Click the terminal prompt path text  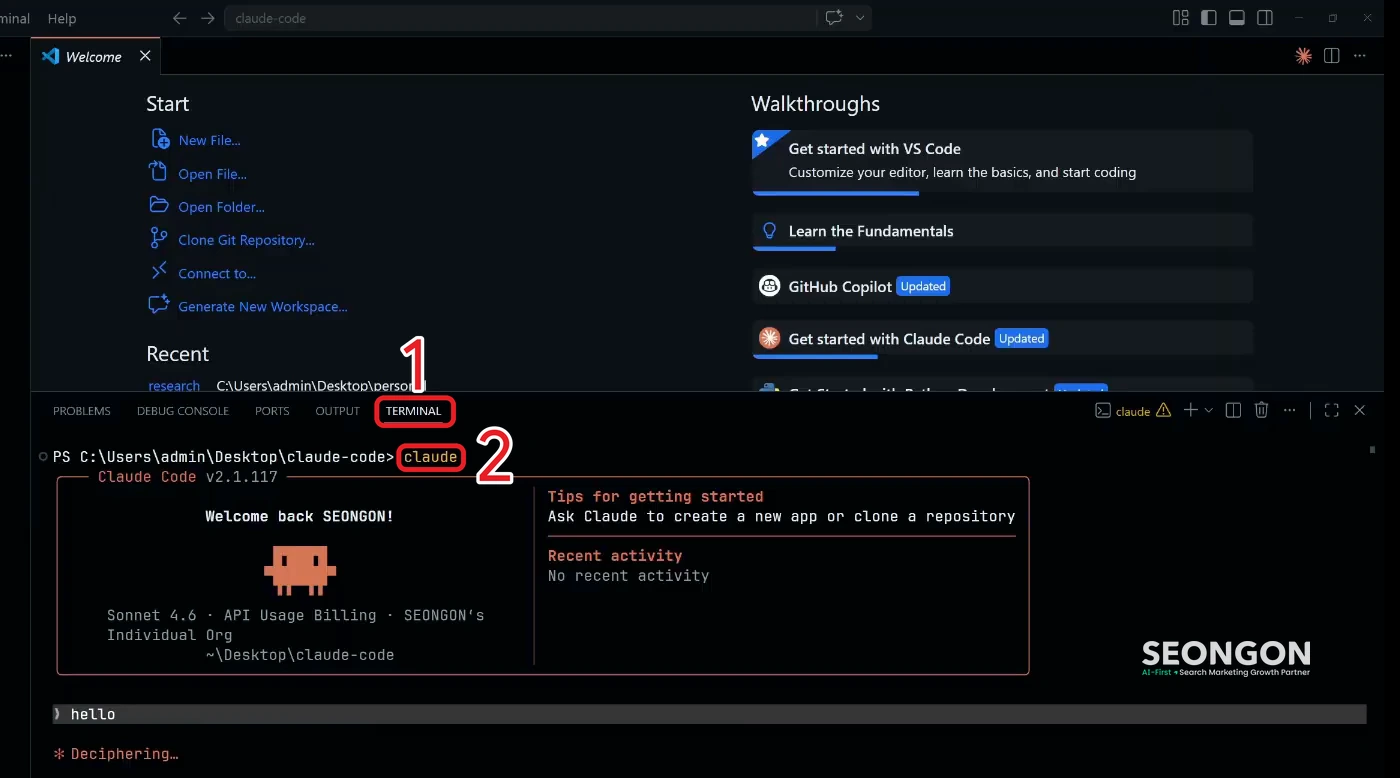pos(224,457)
